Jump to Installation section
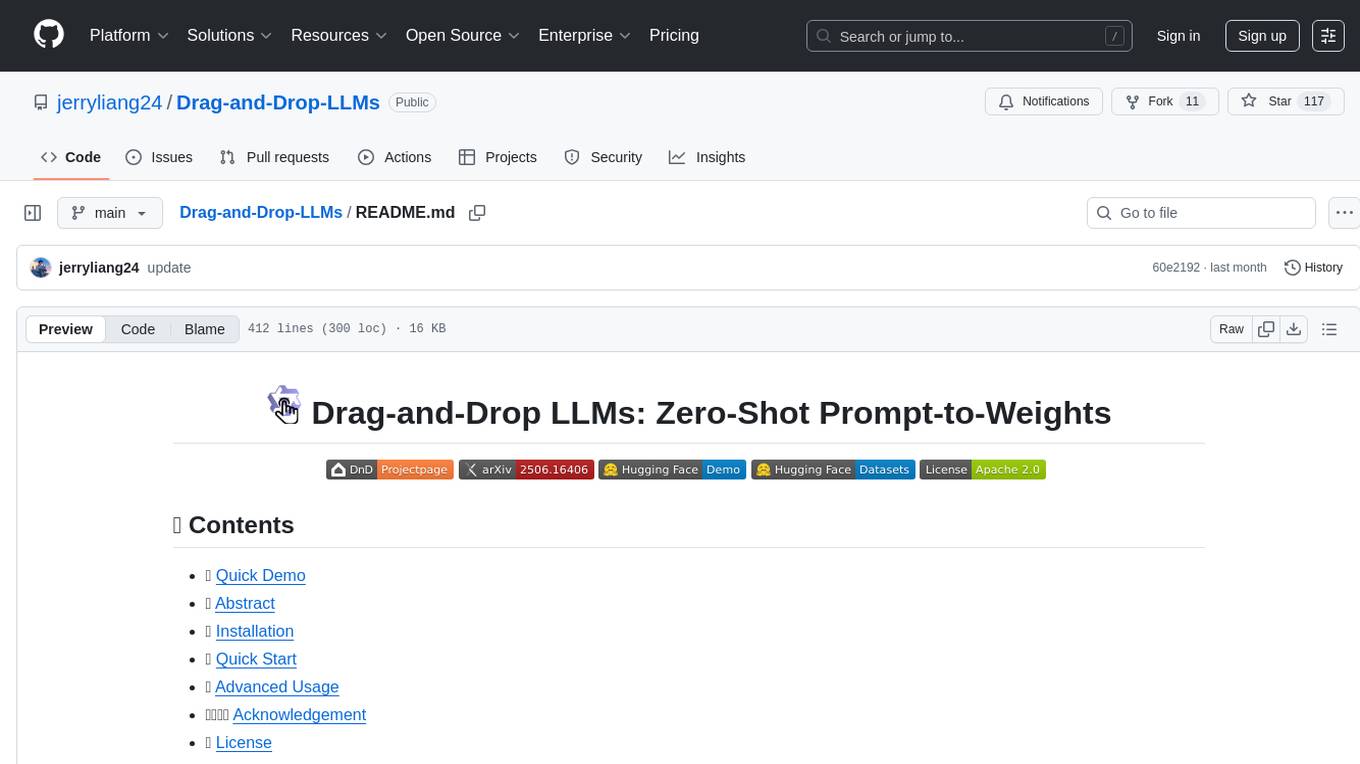Viewport: 1360px width, 764px height. (255, 631)
